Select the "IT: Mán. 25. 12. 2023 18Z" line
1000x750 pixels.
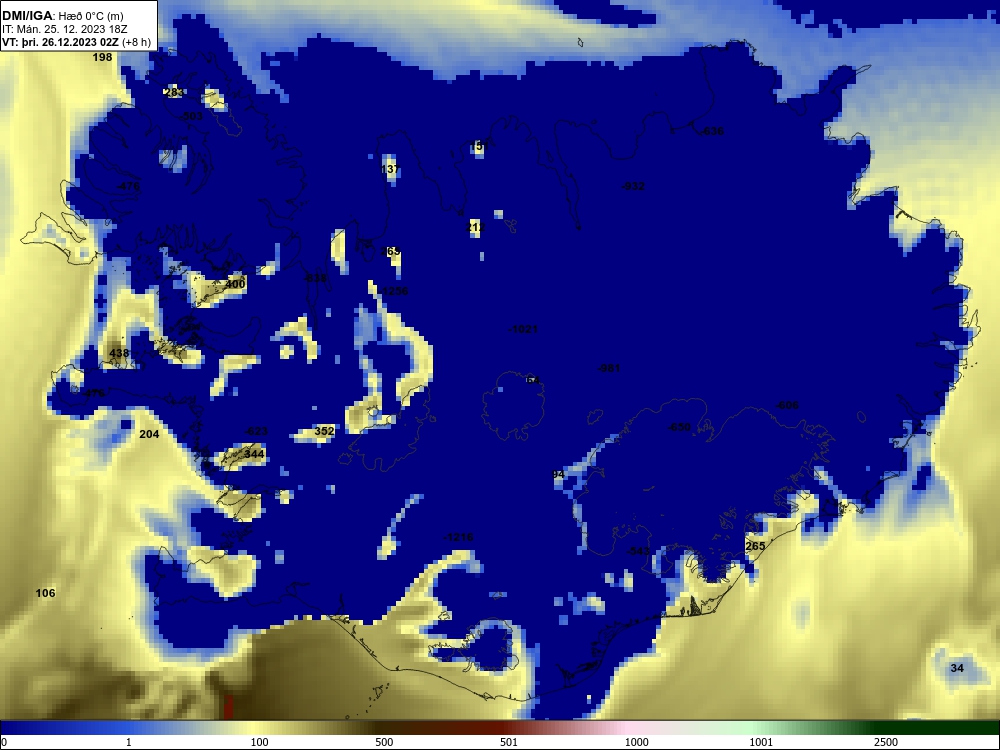(x=64, y=29)
